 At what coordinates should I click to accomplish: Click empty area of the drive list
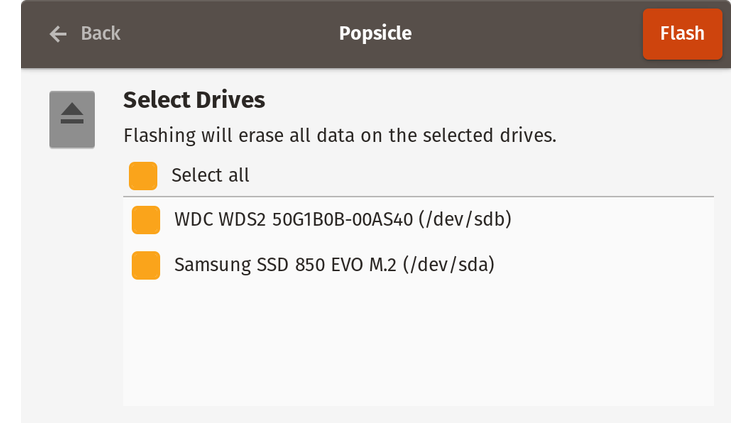[x=418, y=345]
